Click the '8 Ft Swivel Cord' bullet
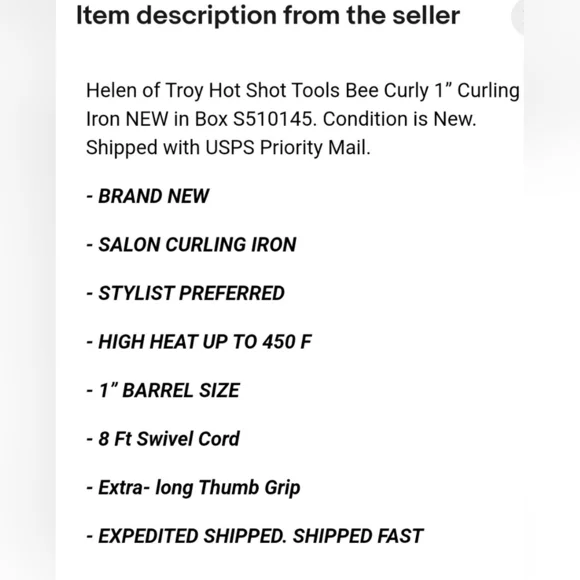 [163, 439]
